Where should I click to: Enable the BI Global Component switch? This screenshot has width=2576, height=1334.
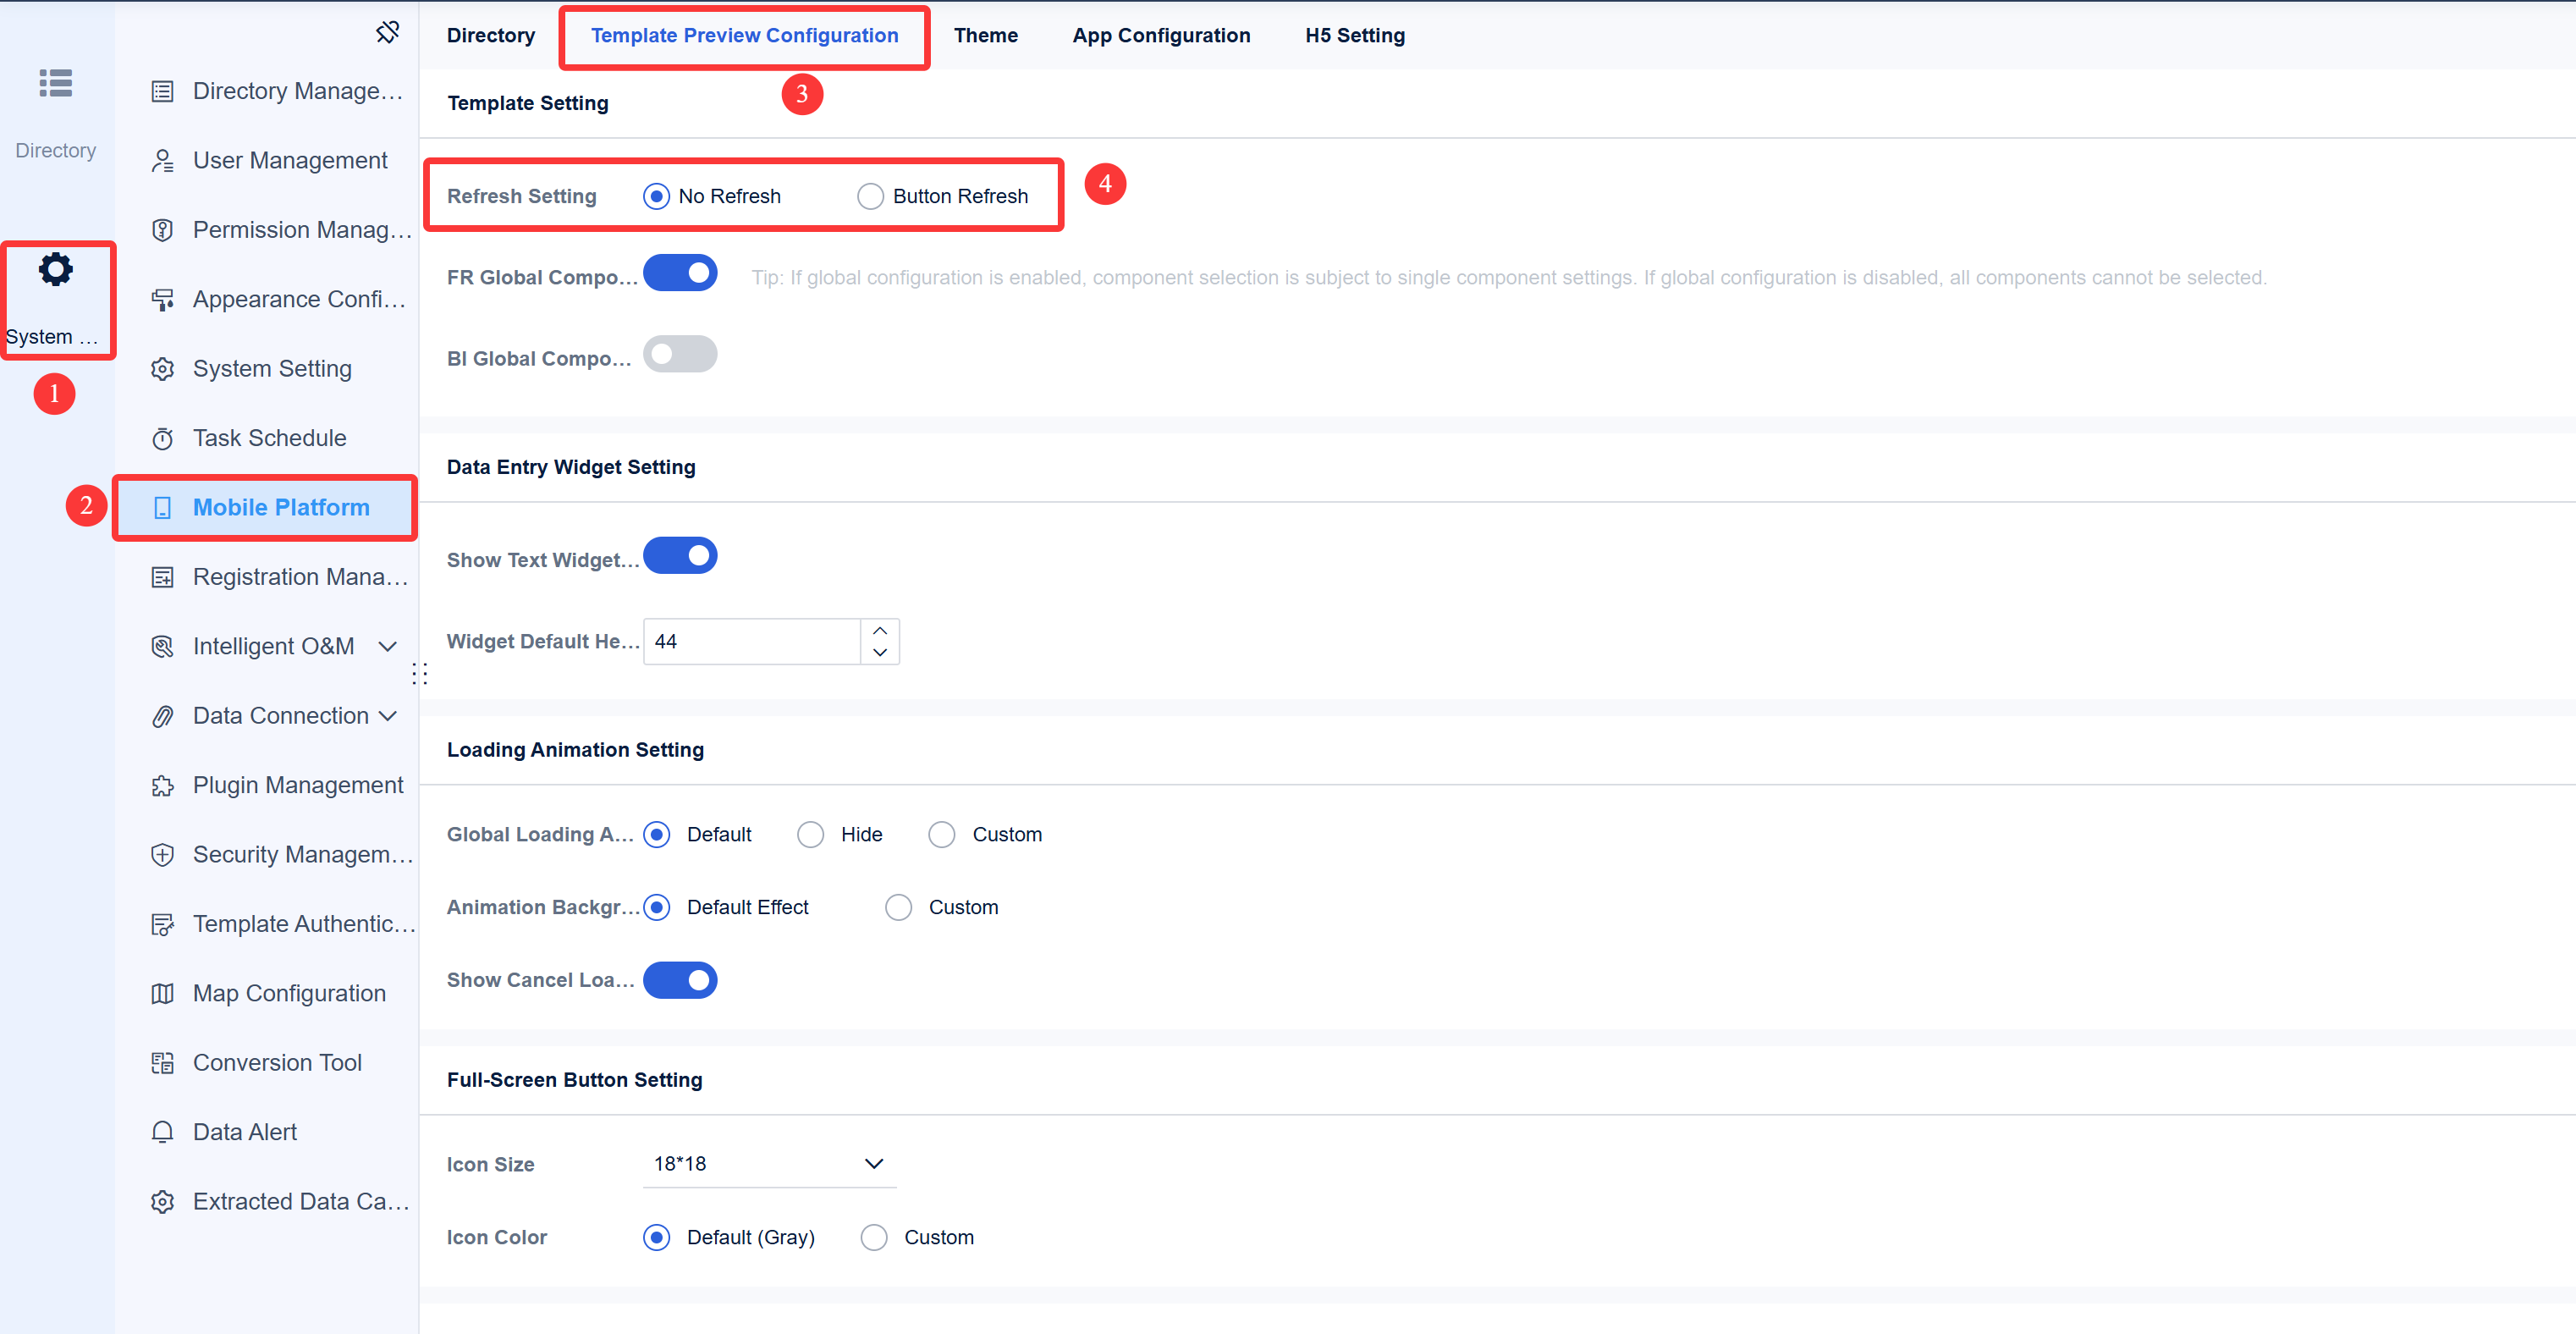click(680, 354)
